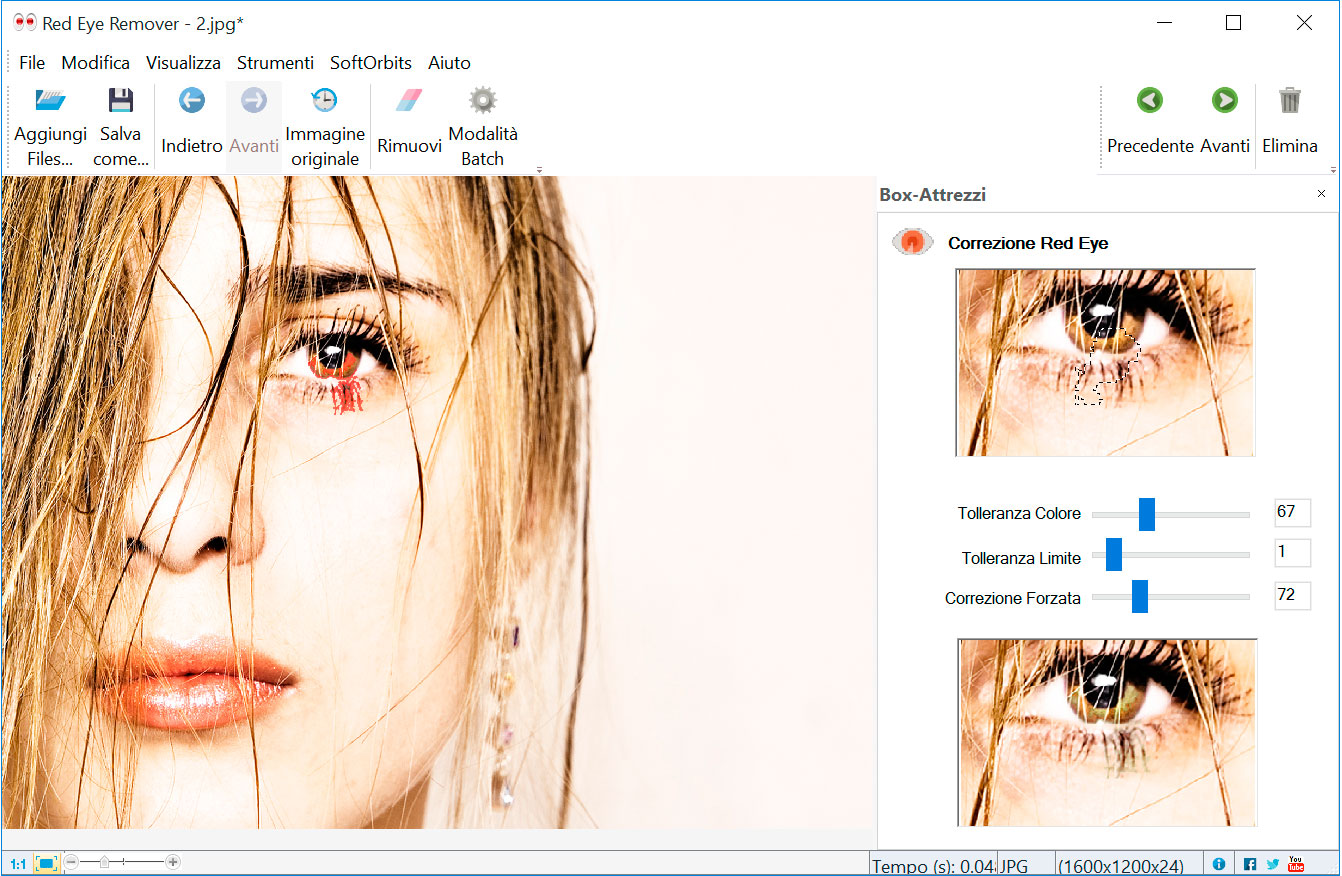Open the info icon in status bar
Screen dimensions: 1342x876
pos(1218,864)
